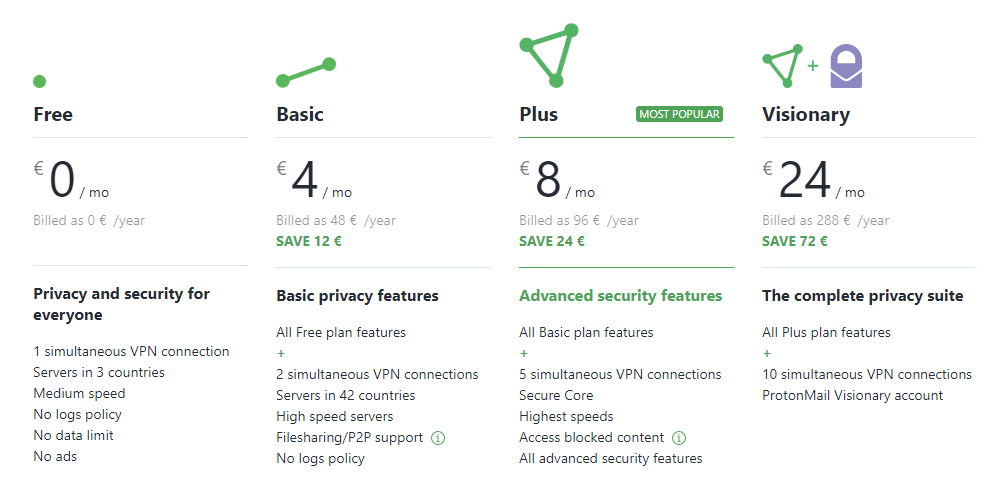Click the Free plan single dot icon

(x=39, y=82)
